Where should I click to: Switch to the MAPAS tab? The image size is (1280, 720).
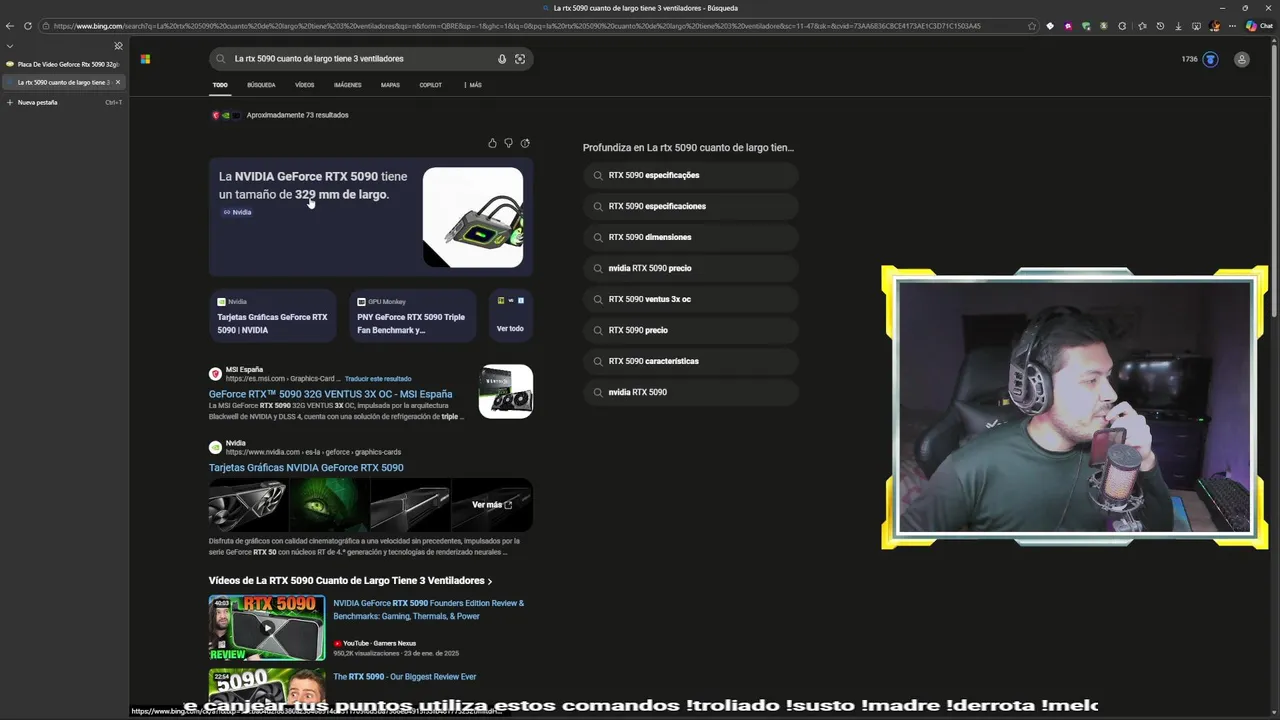(x=390, y=85)
